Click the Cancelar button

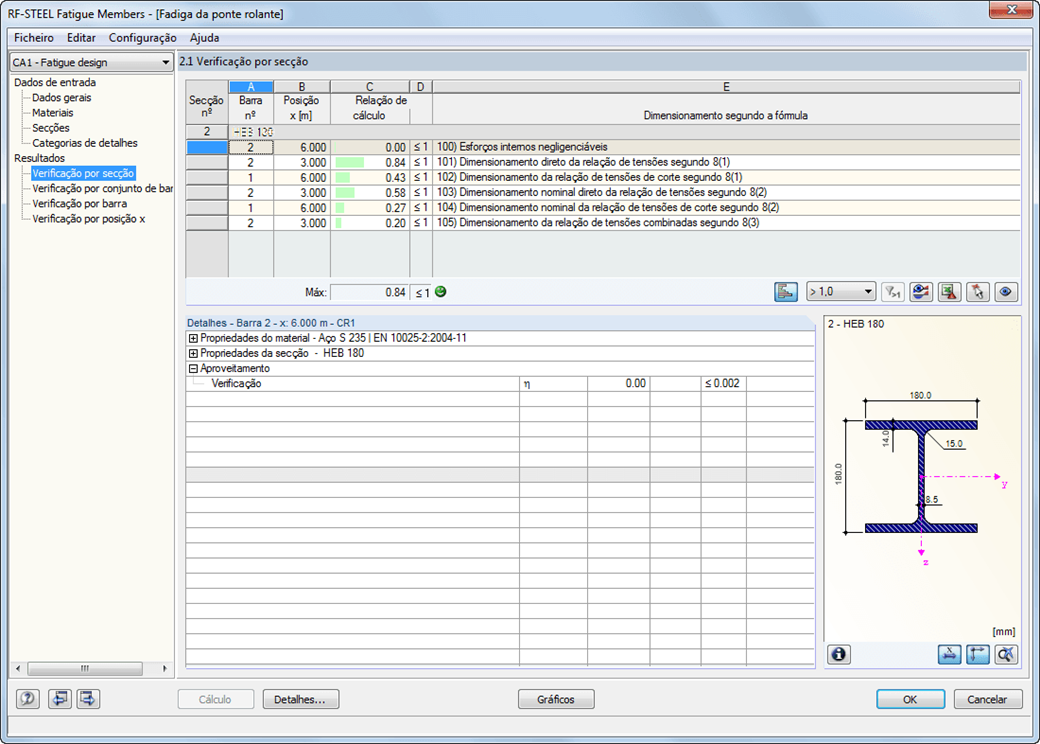pyautogui.click(x=987, y=699)
